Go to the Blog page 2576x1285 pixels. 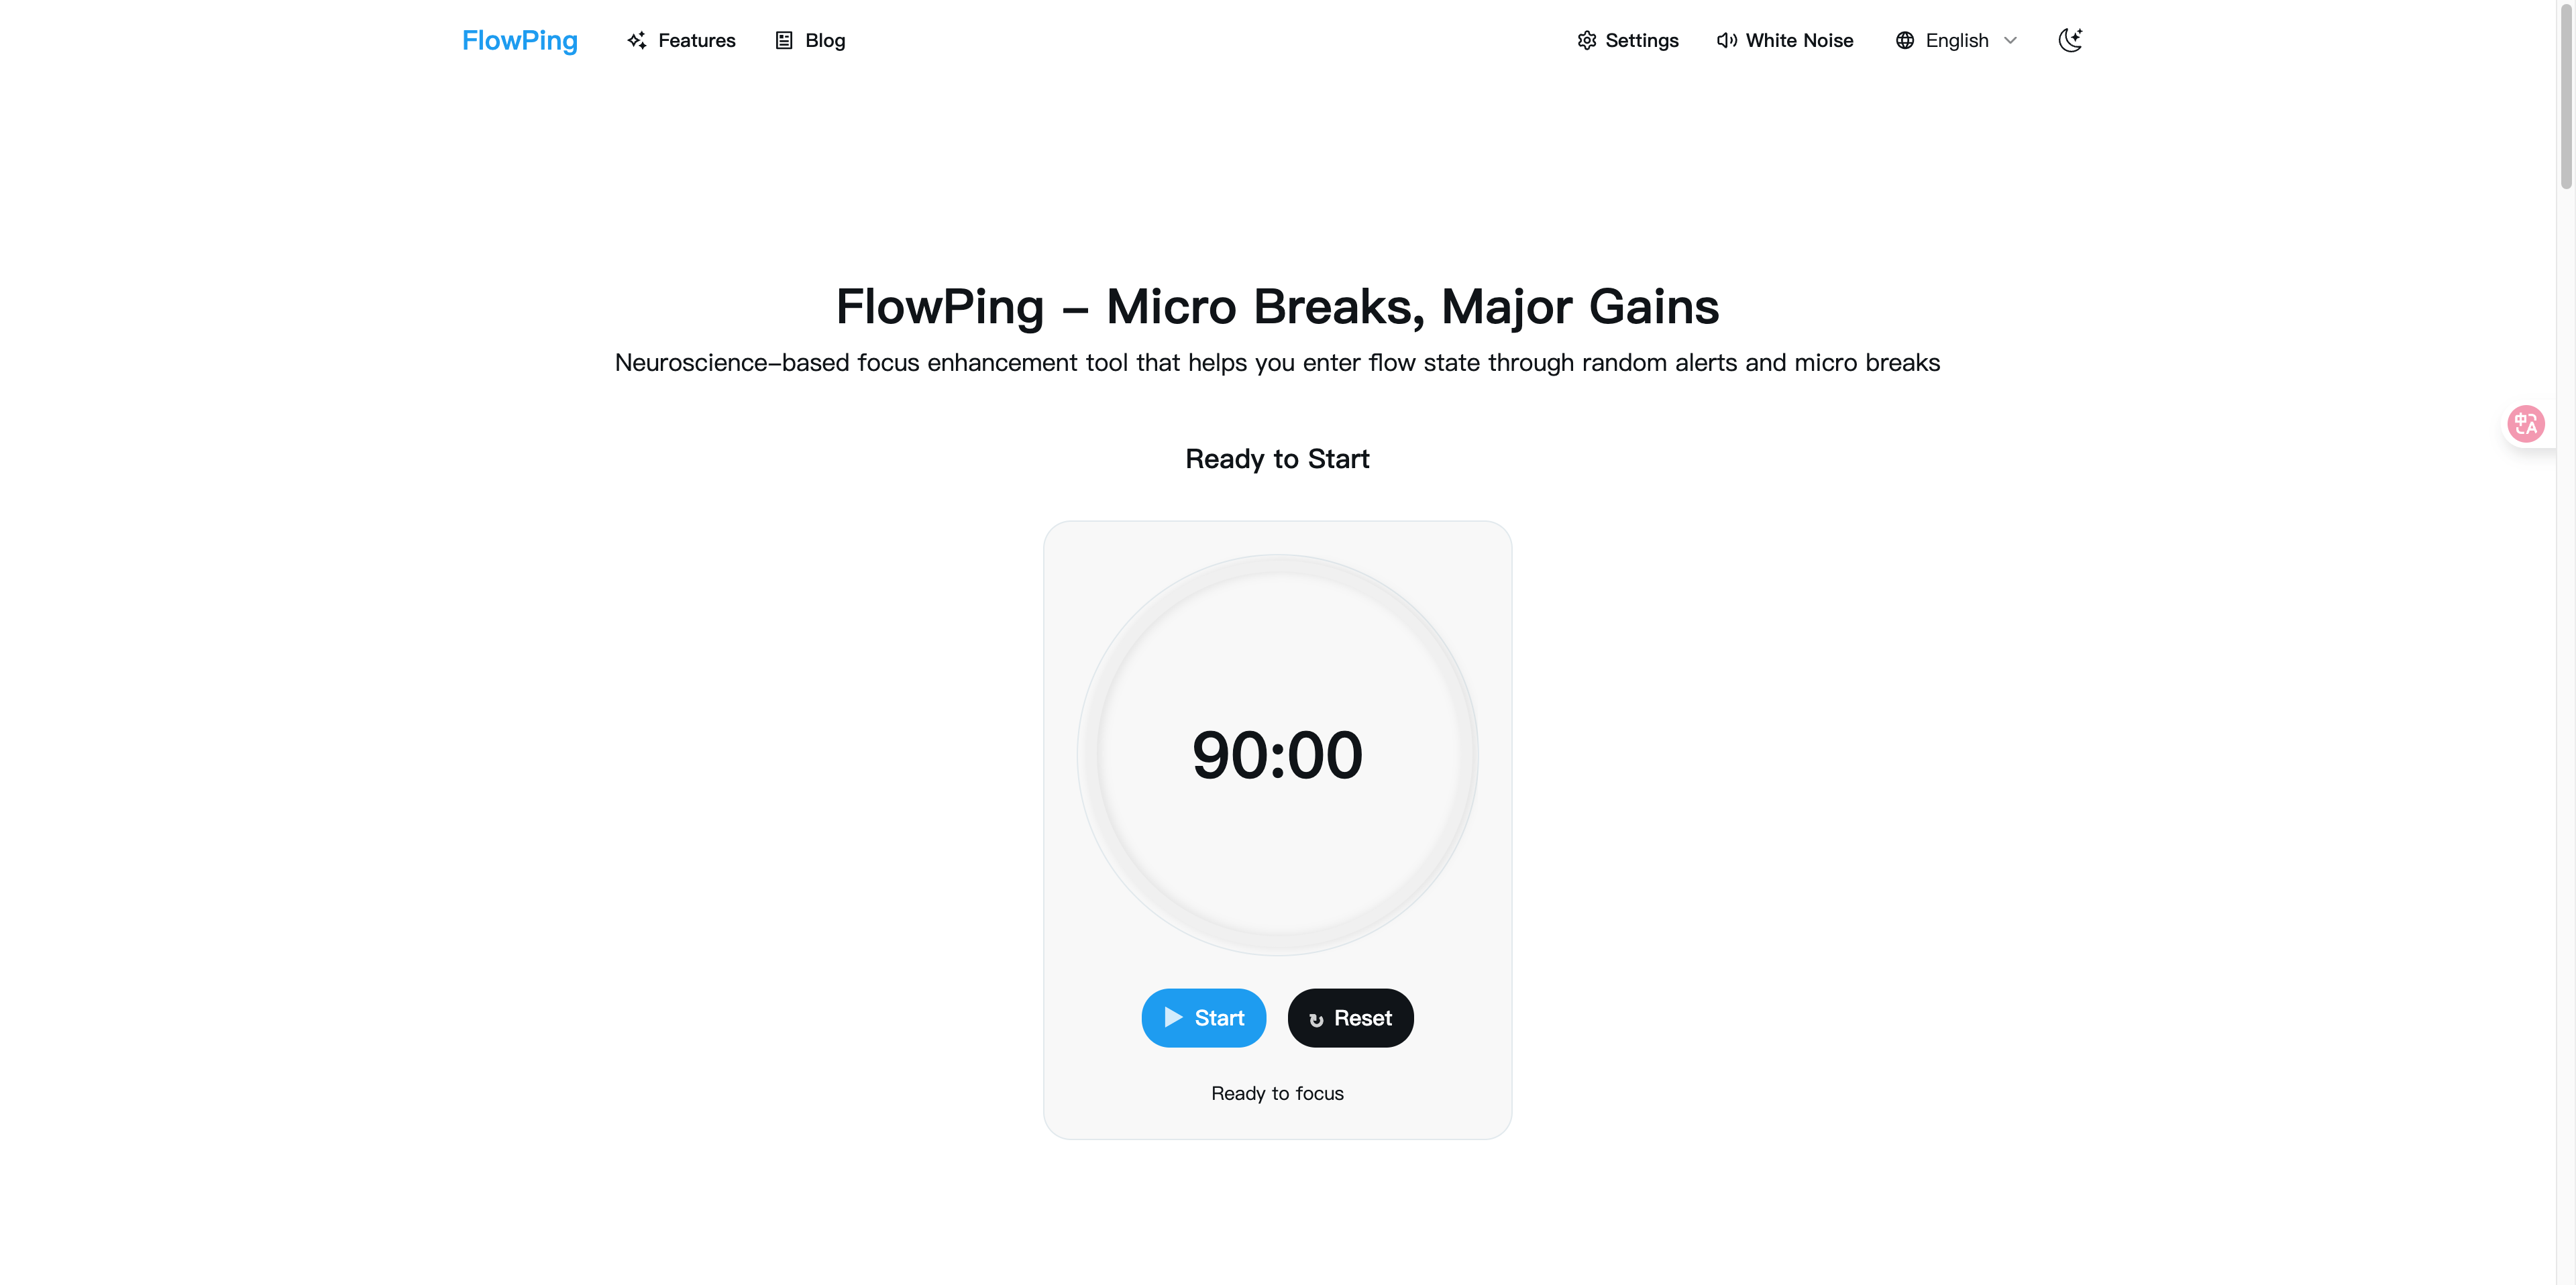(x=825, y=41)
